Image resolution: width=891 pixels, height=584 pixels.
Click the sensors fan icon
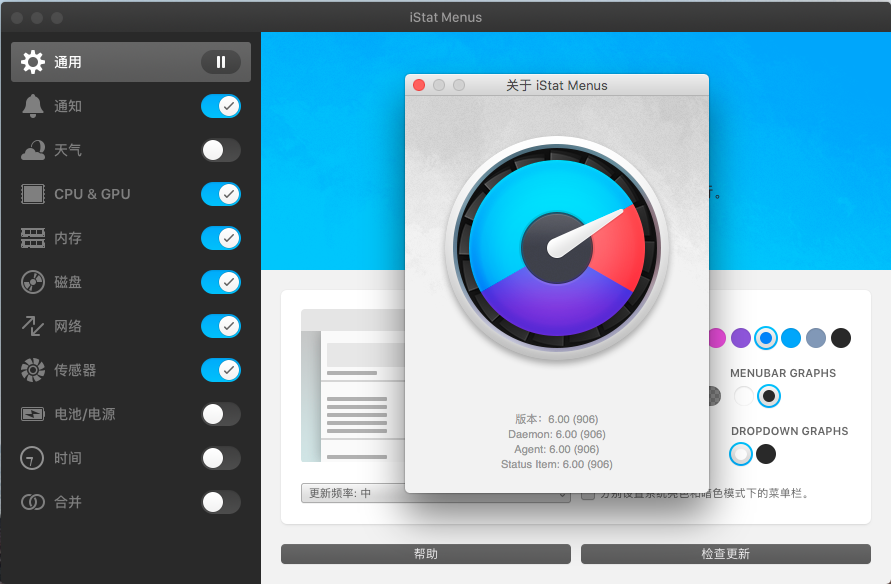33,370
